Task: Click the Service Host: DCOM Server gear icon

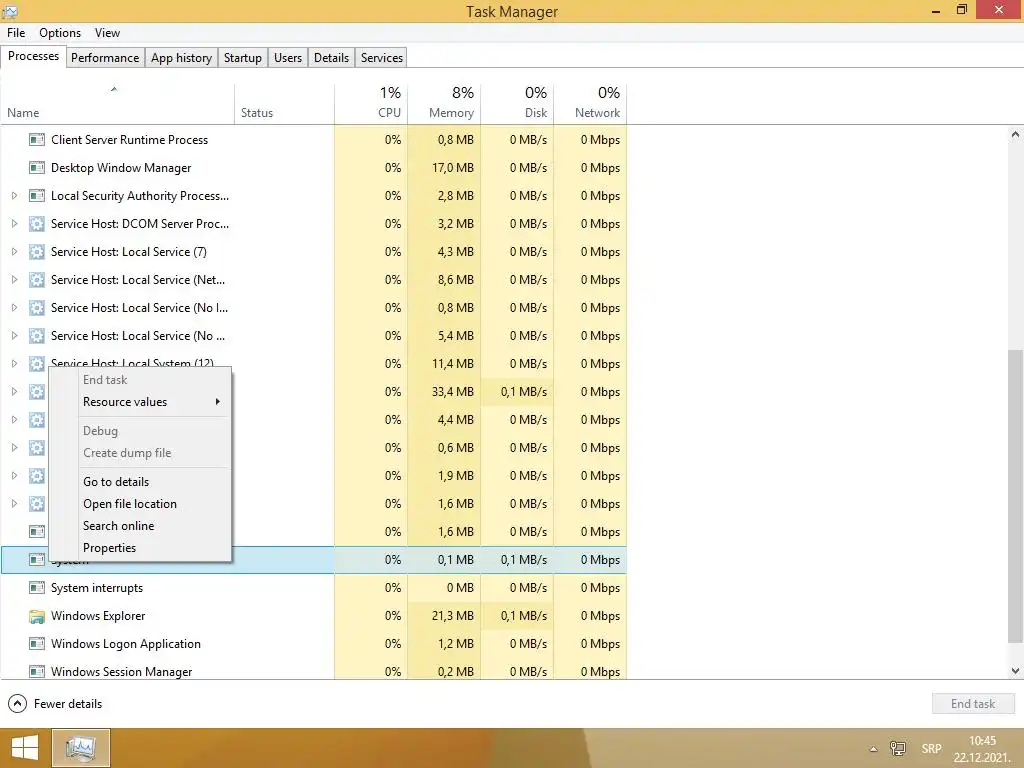Action: click(x=37, y=224)
